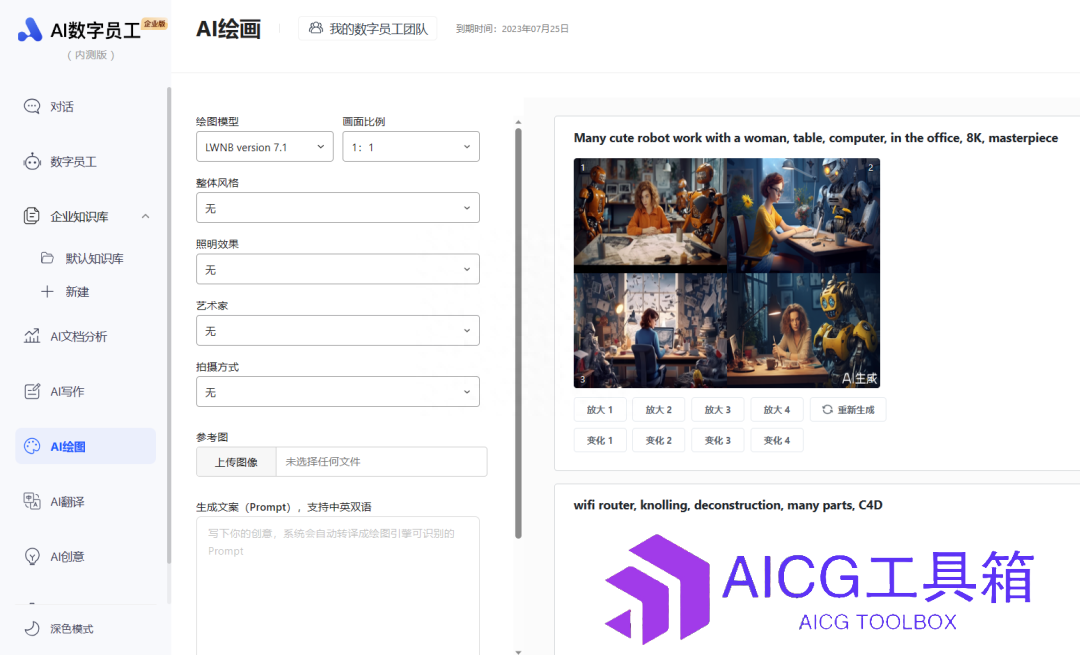
Task: Click the 我的数字员工团队 button
Action: click(368, 28)
